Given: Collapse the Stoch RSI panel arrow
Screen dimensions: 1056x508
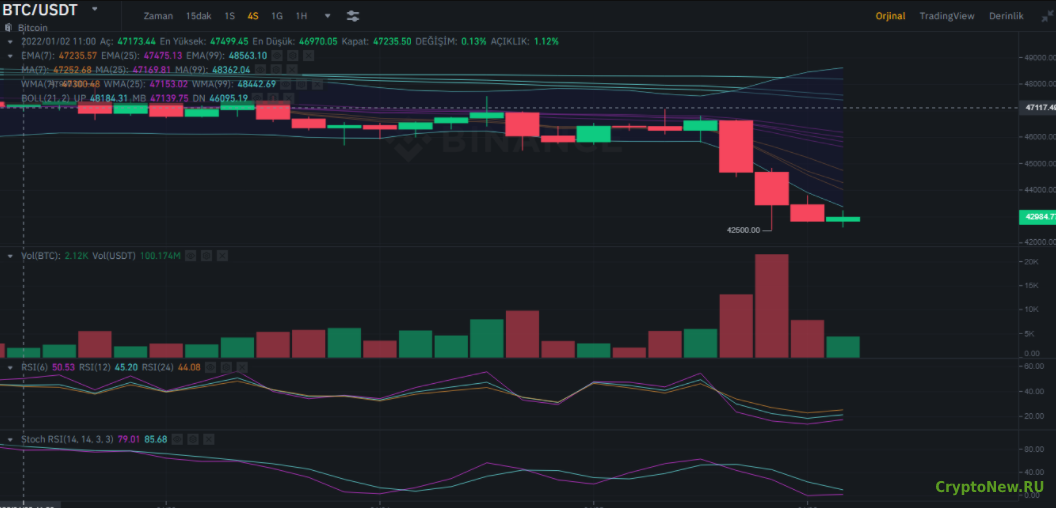Looking at the screenshot, I should (x=10, y=439).
